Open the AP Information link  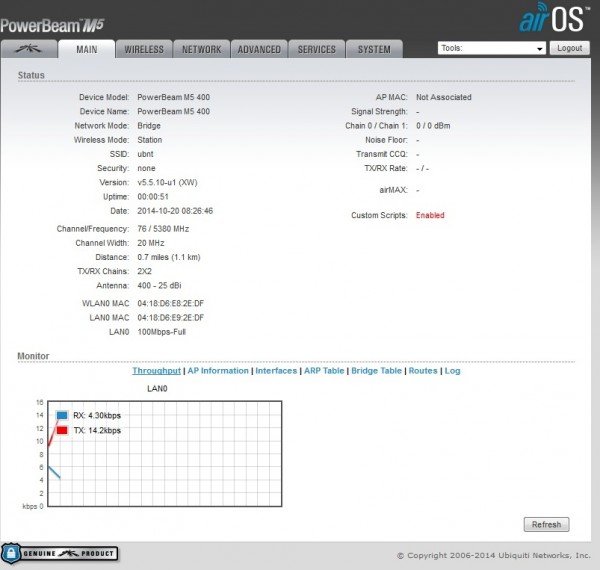pyautogui.click(x=218, y=371)
